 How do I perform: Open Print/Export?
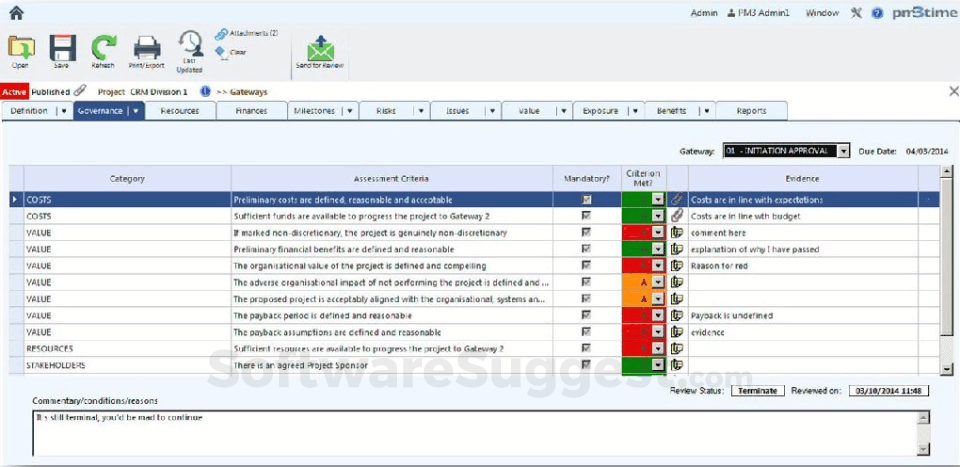pyautogui.click(x=146, y=51)
